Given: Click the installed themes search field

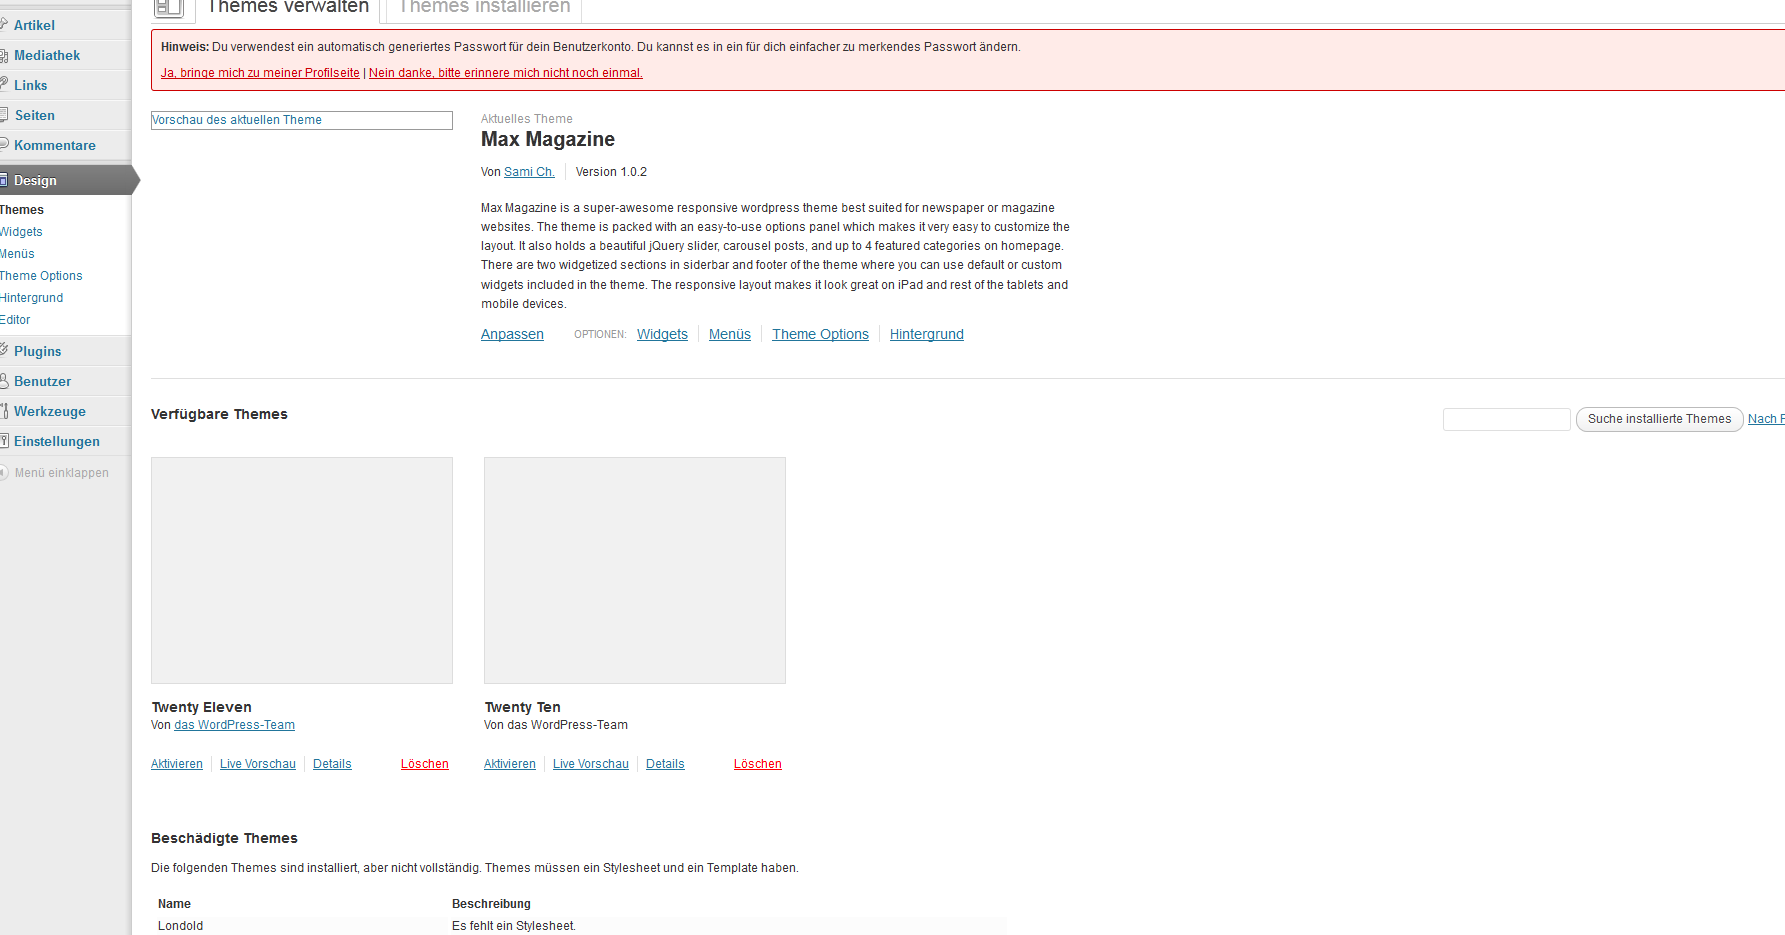Looking at the screenshot, I should [x=1506, y=419].
